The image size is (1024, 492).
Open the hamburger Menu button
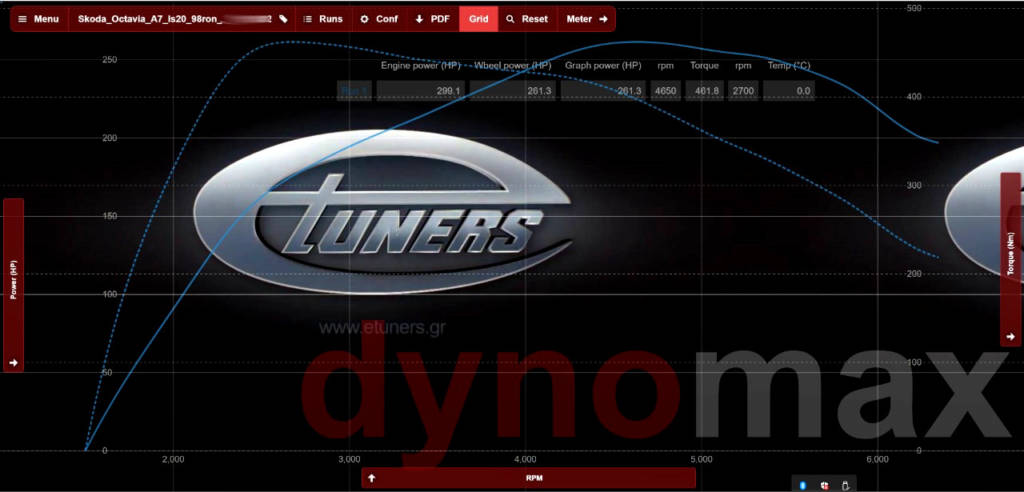[39, 19]
